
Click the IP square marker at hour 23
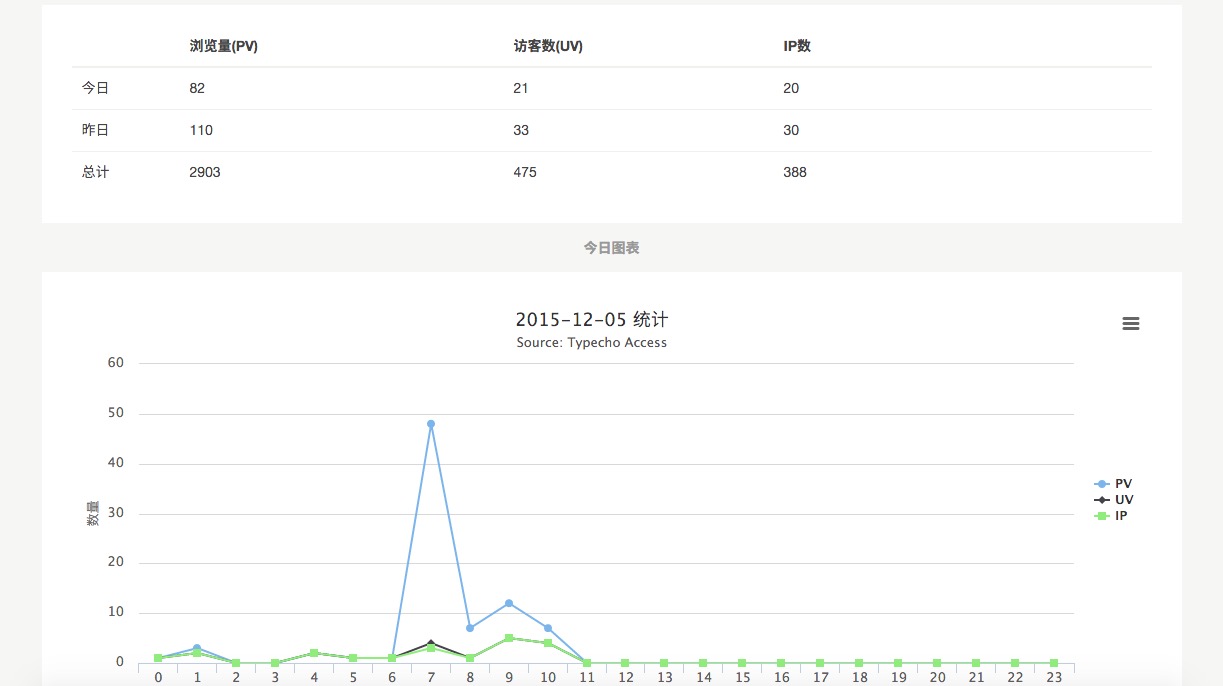tap(1053, 663)
